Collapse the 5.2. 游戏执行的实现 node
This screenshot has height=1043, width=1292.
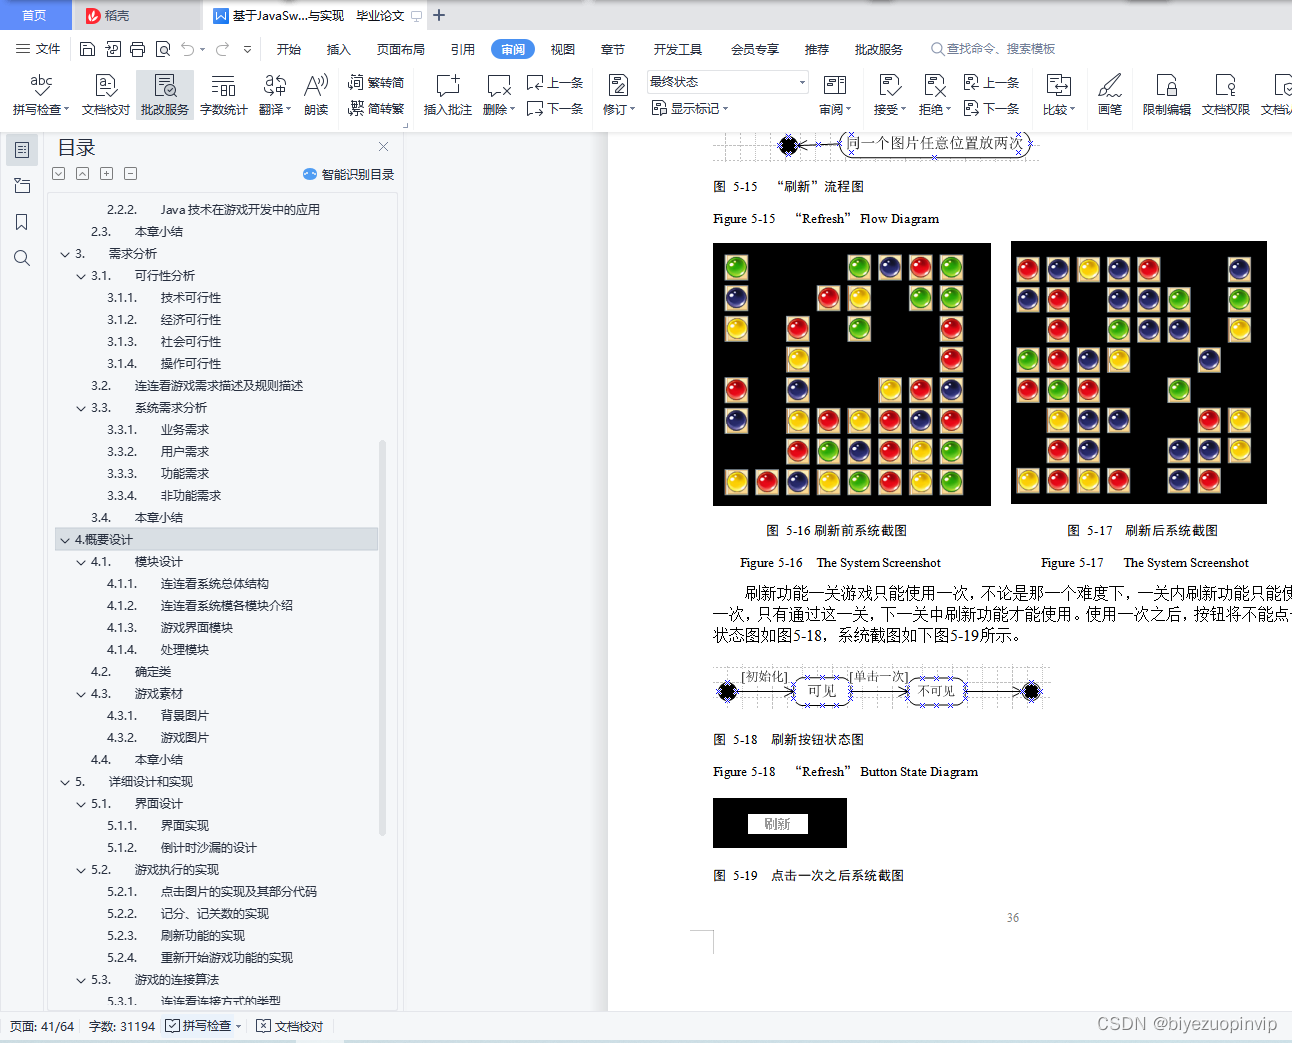[x=81, y=870]
